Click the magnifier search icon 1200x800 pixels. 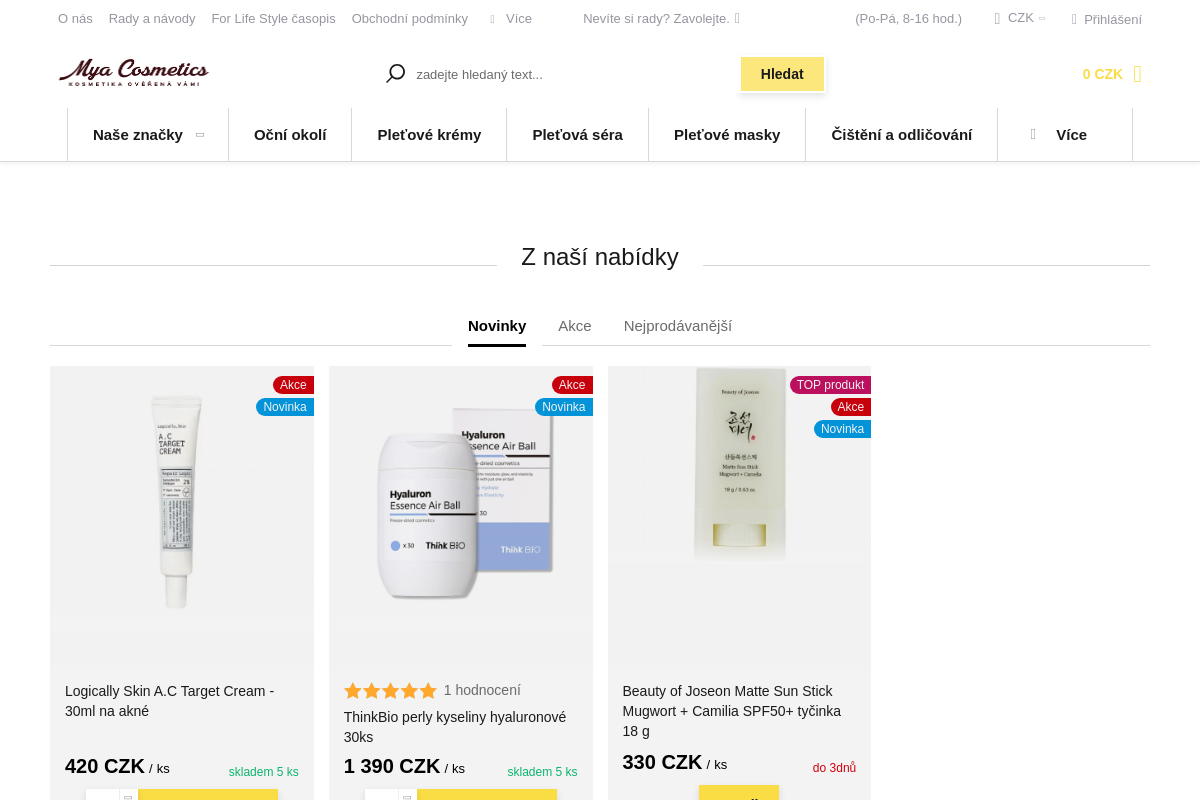click(396, 74)
